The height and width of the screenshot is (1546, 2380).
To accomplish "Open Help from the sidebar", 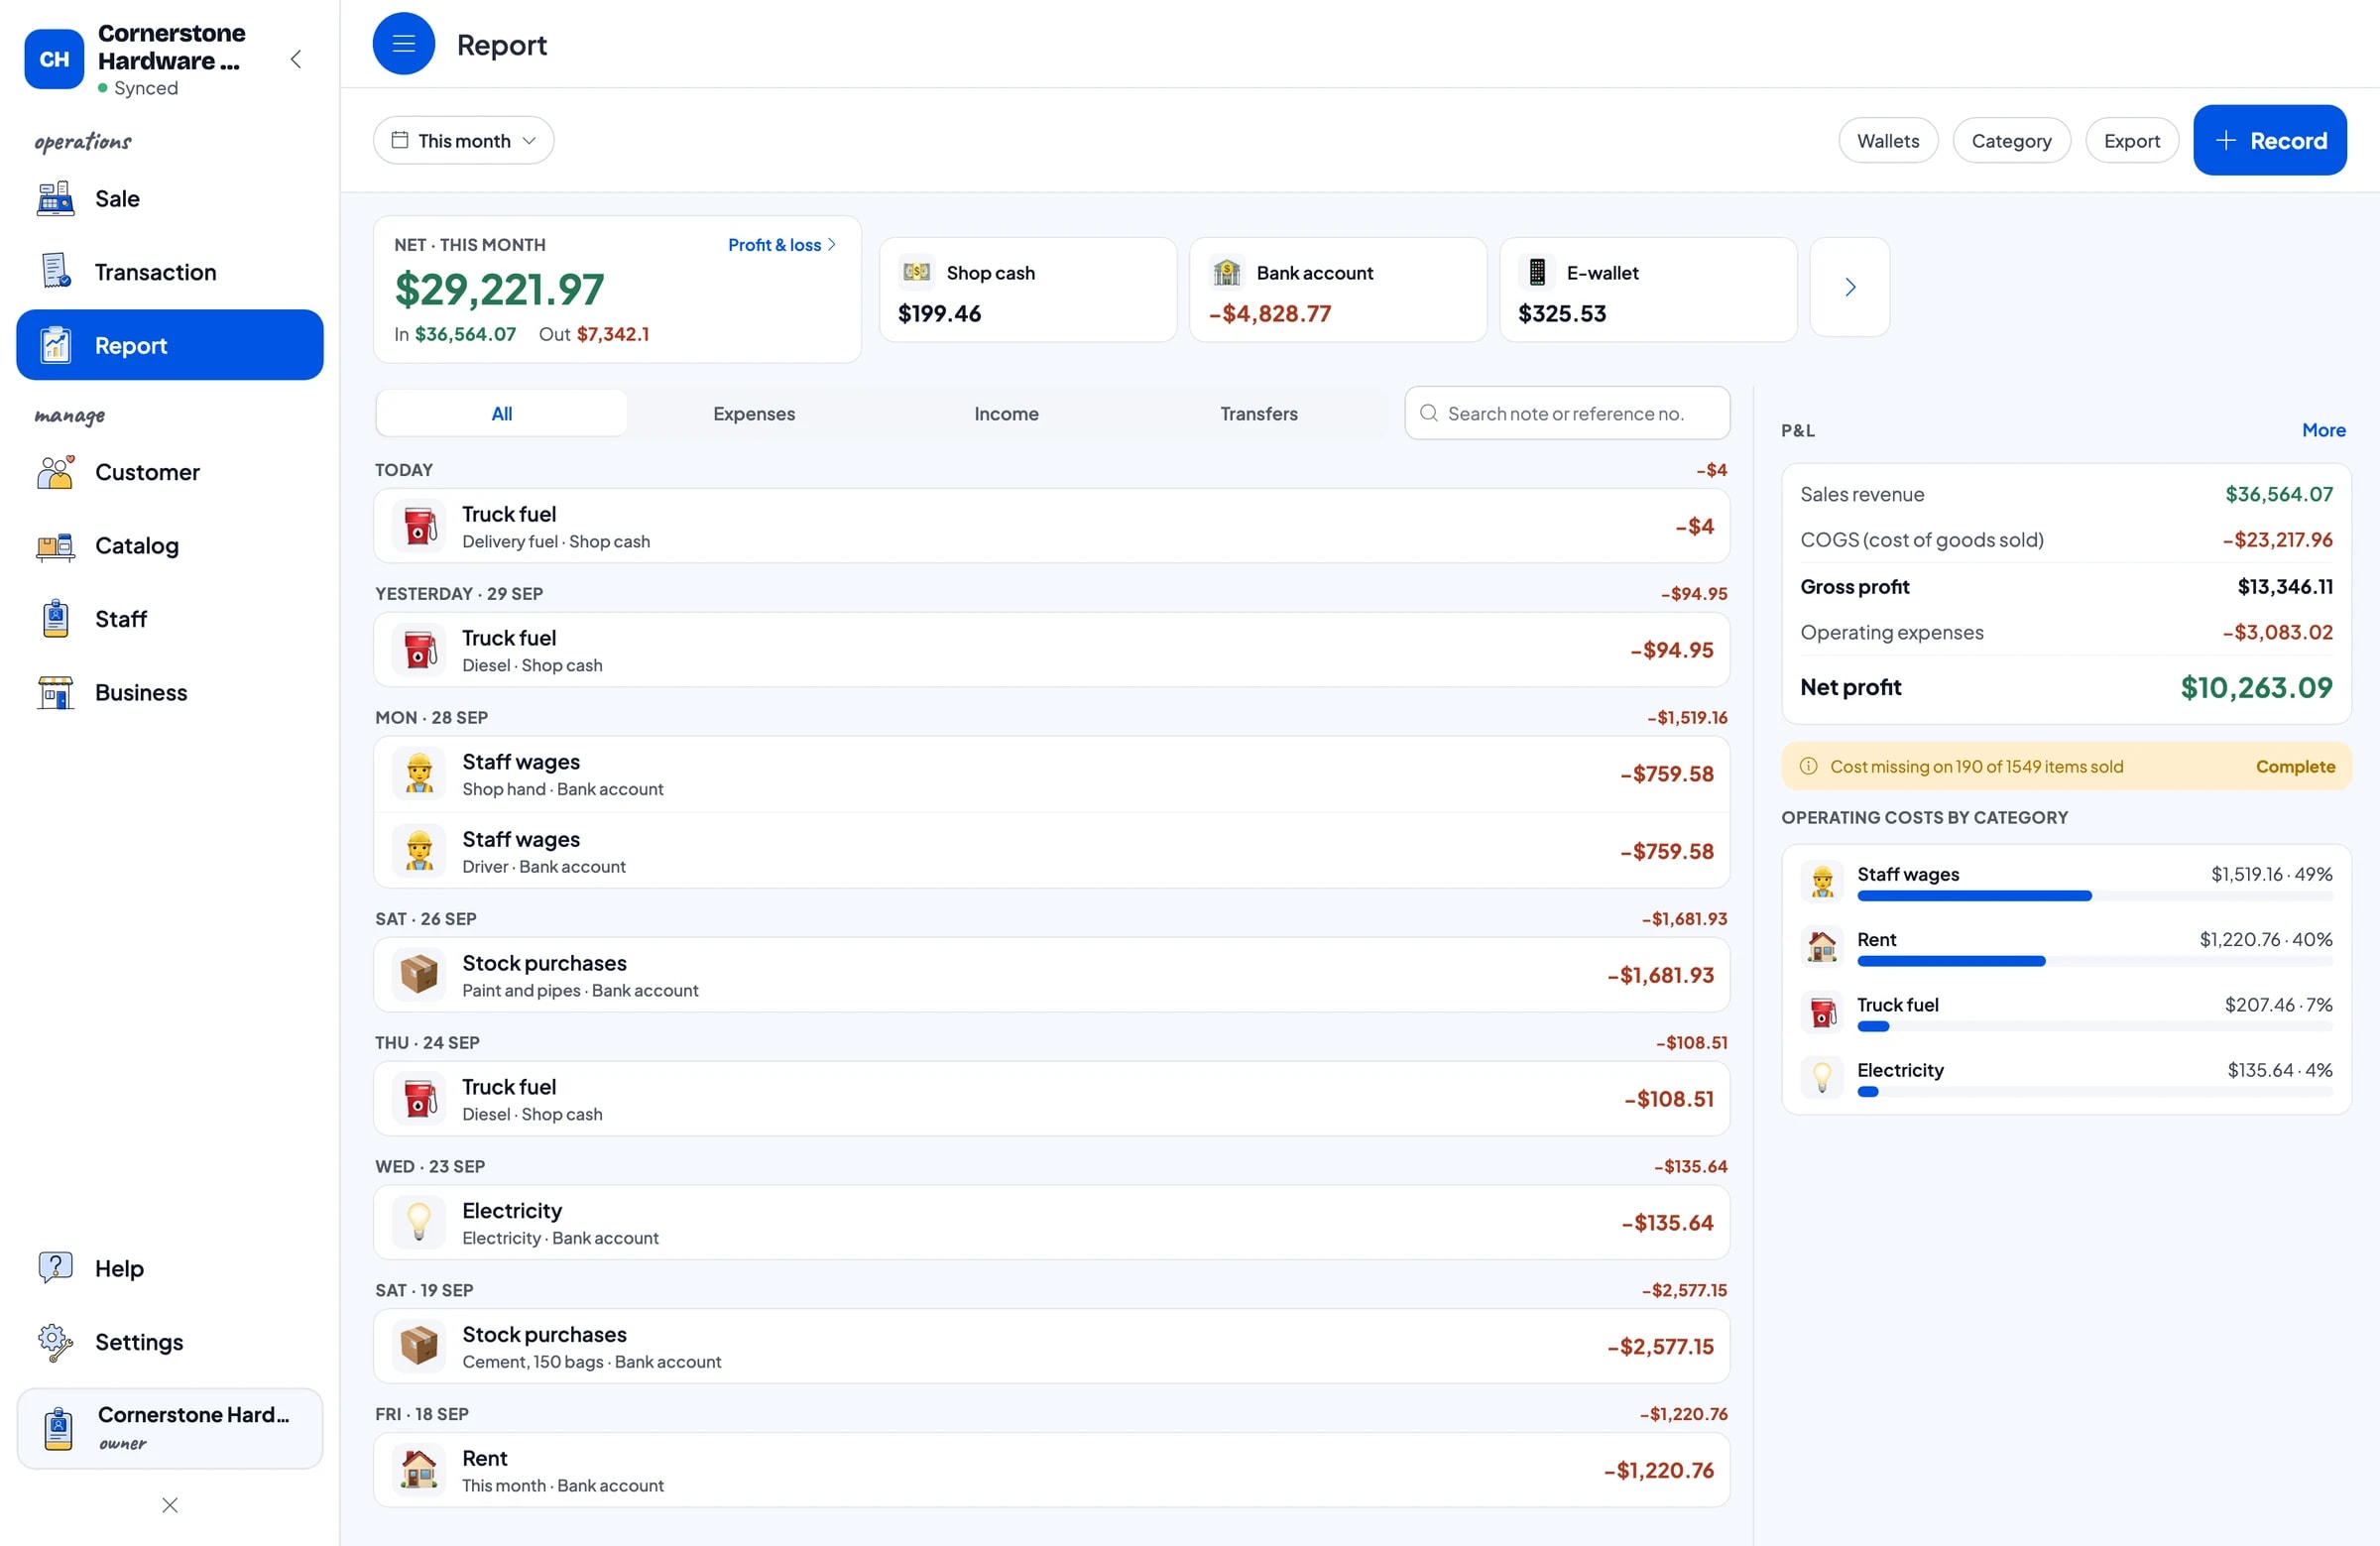I will click(170, 1268).
